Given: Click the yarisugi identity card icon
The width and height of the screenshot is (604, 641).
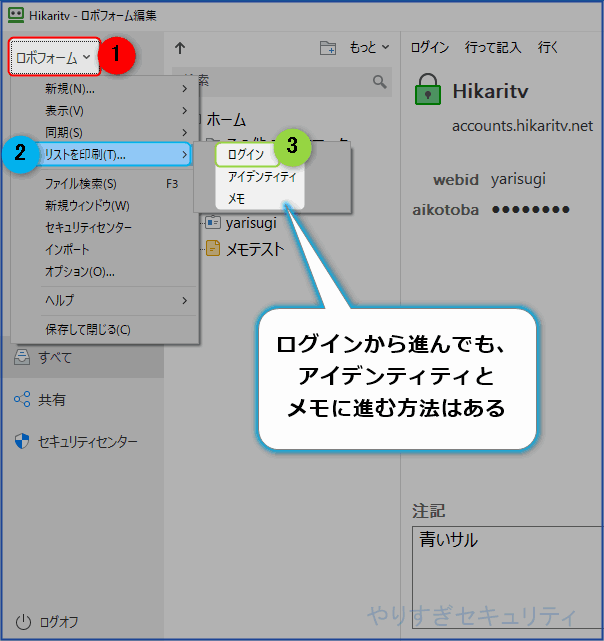Looking at the screenshot, I should point(213,223).
